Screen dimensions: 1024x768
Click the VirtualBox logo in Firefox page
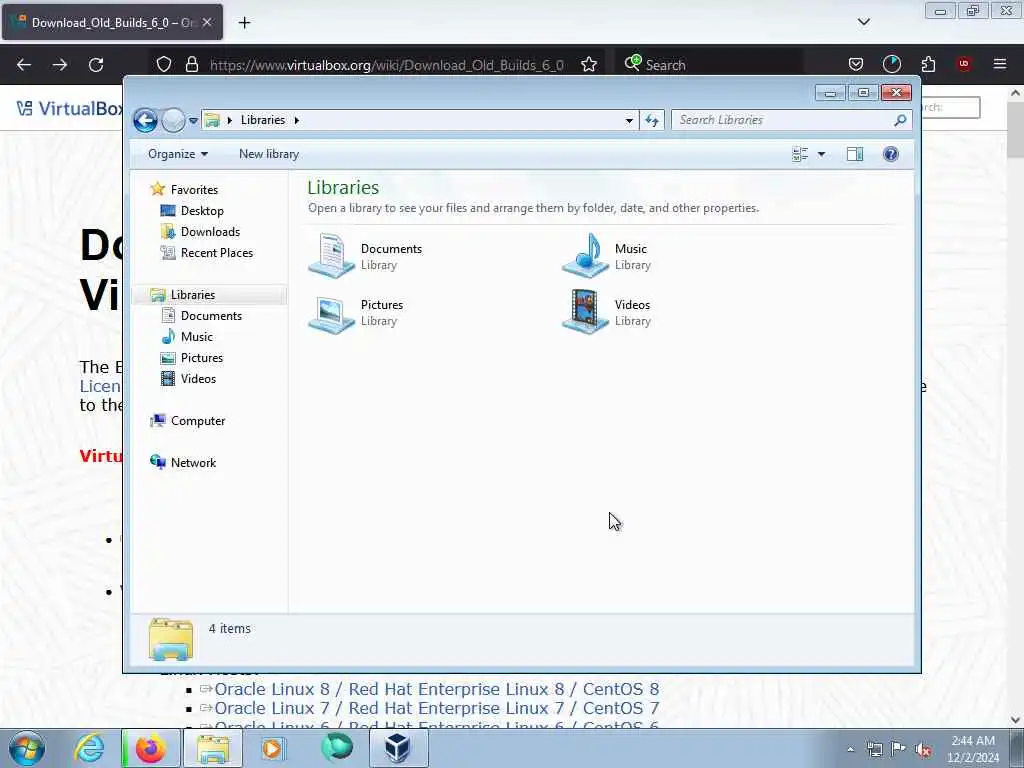(69, 108)
